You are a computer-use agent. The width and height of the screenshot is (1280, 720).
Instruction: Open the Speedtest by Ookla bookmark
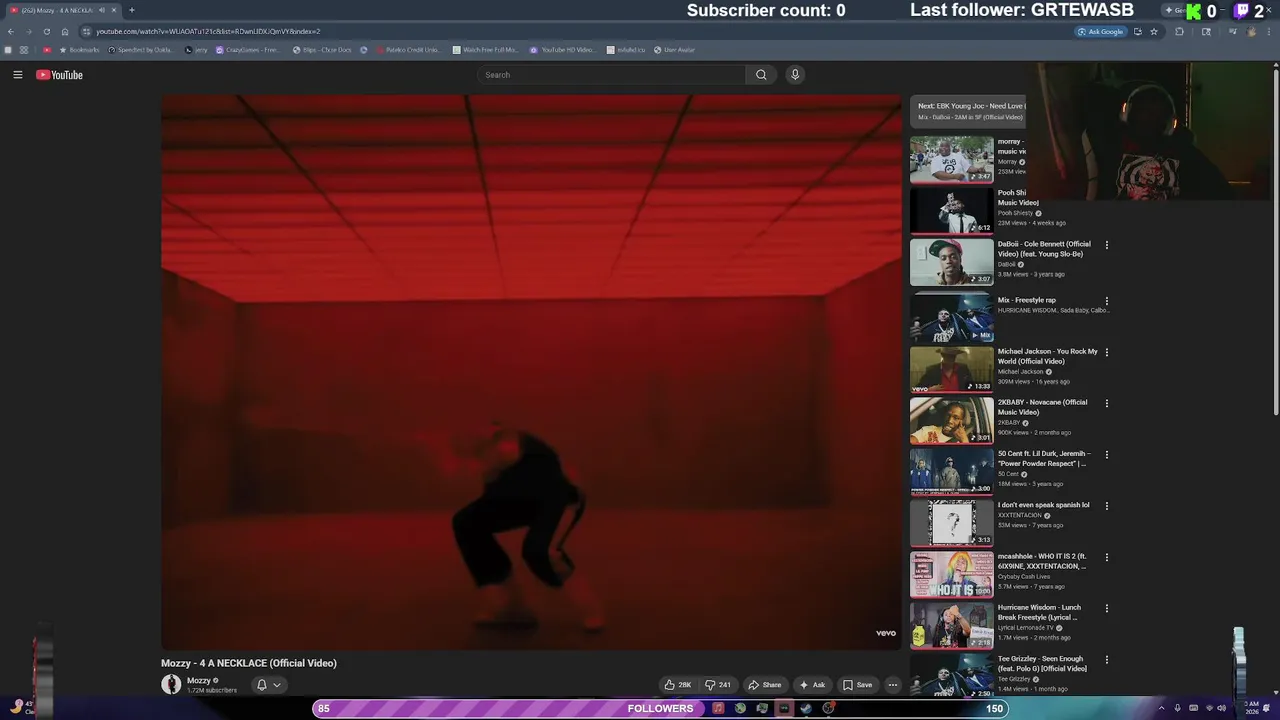click(x=141, y=50)
